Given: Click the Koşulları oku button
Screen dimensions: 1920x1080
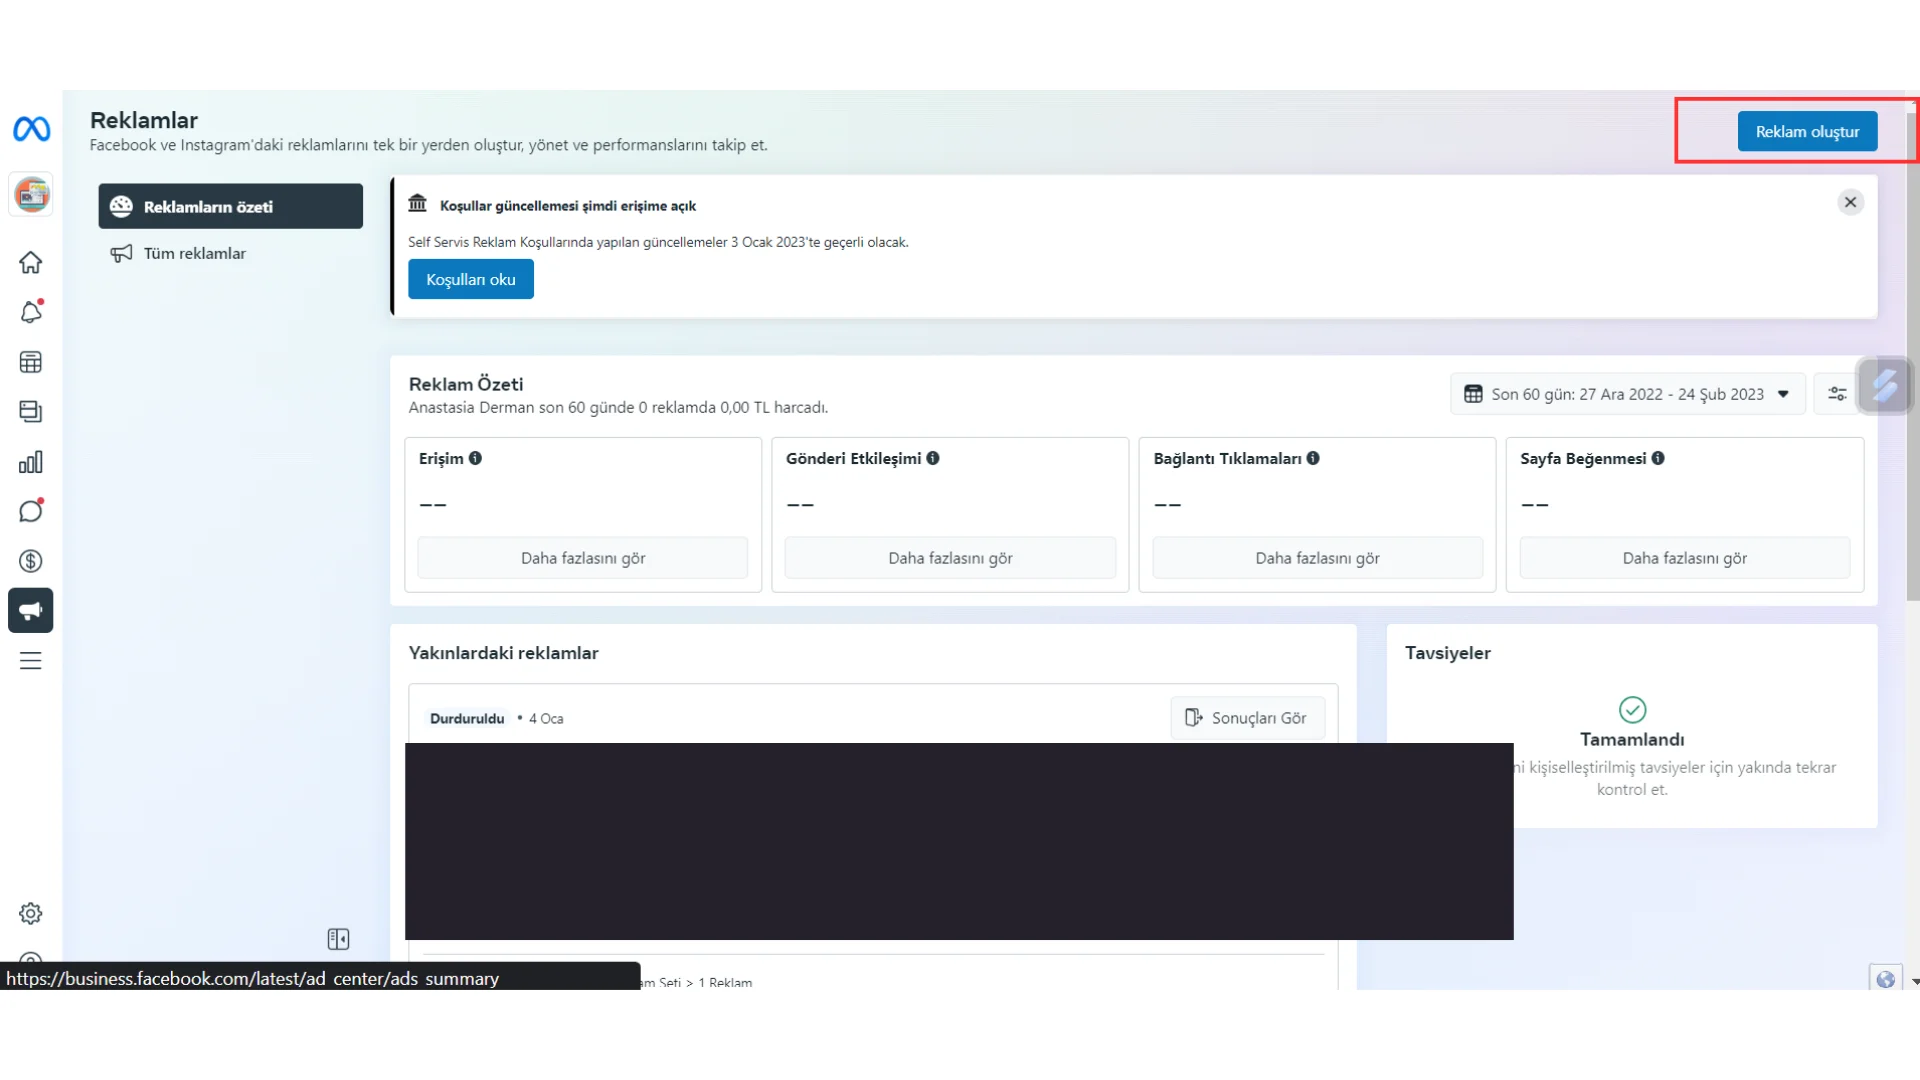Looking at the screenshot, I should coord(470,279).
